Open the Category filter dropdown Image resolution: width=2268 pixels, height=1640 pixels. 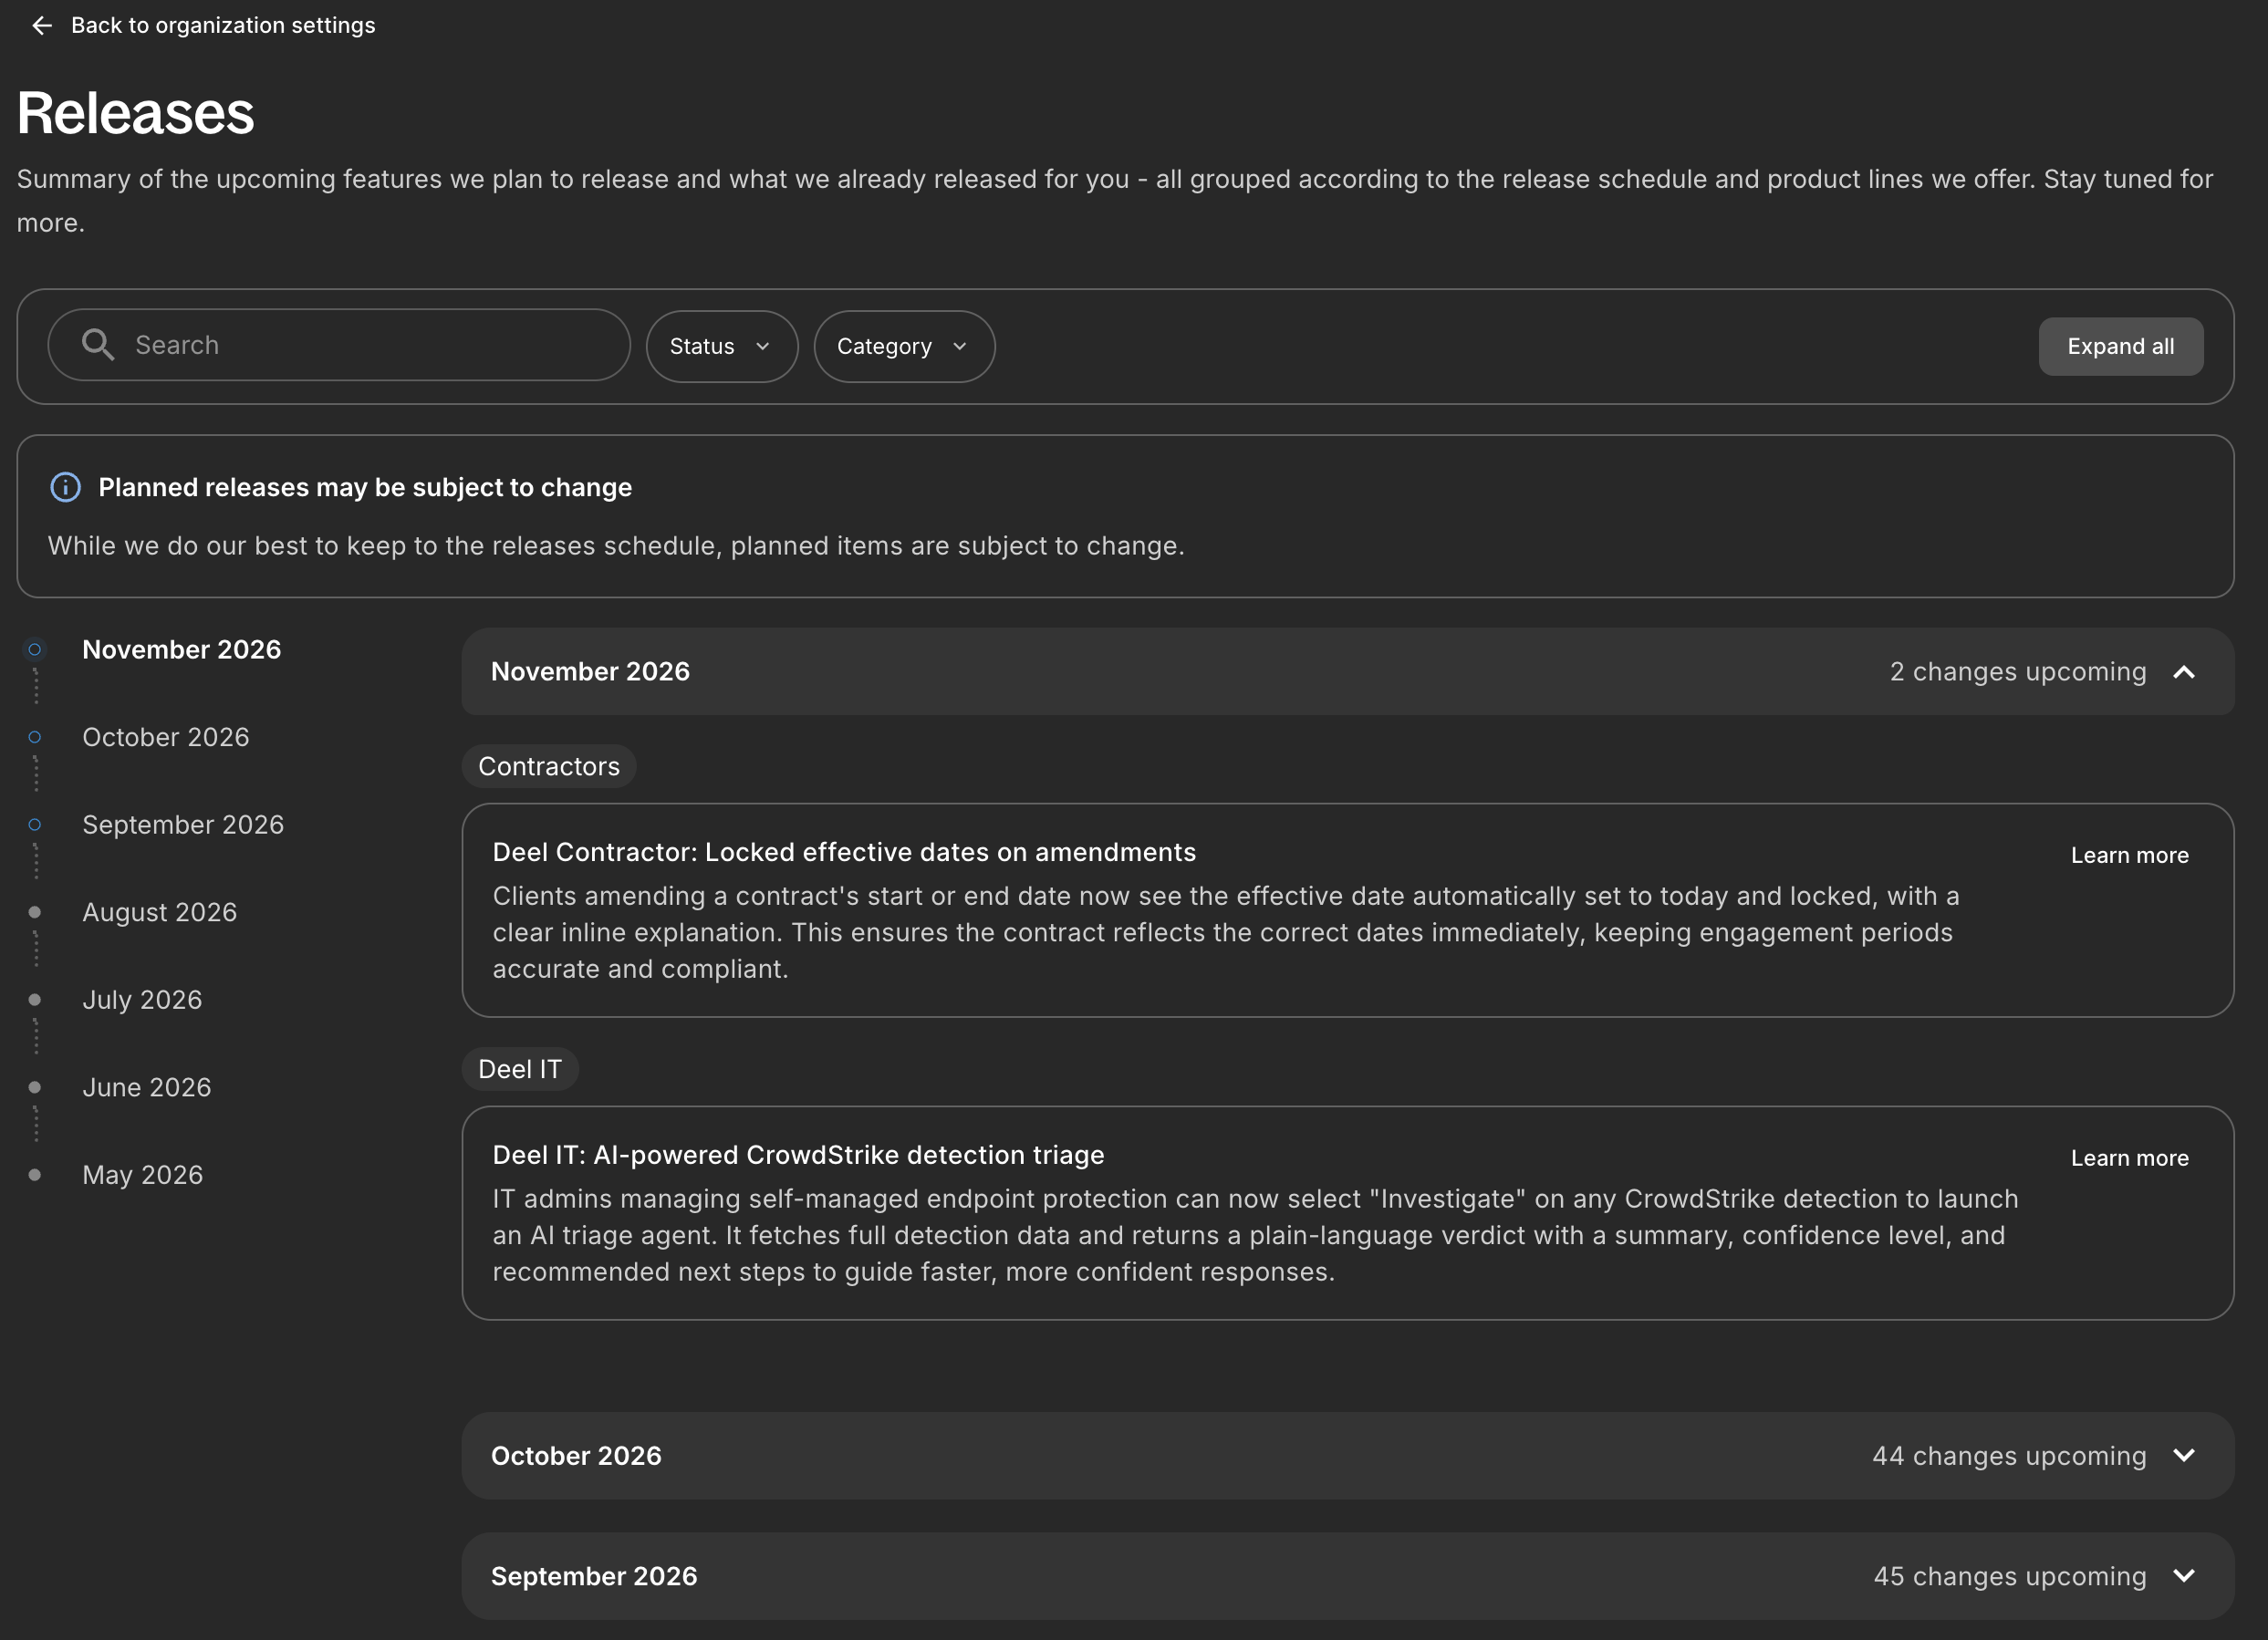pos(904,346)
